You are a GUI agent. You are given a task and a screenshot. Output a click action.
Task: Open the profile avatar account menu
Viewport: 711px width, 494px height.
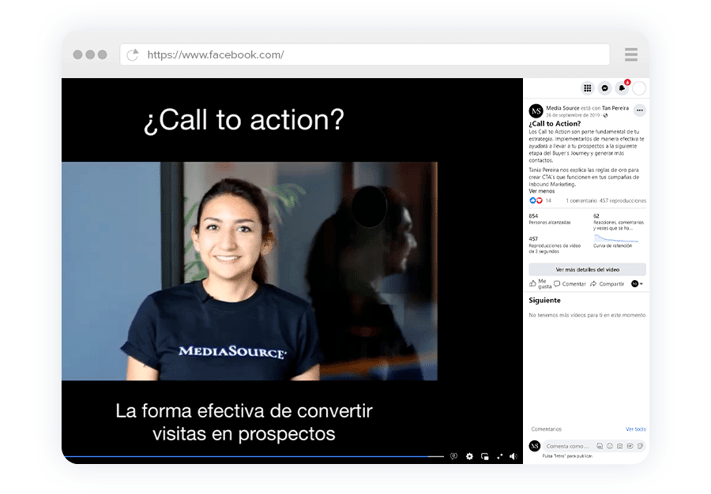pos(639,88)
